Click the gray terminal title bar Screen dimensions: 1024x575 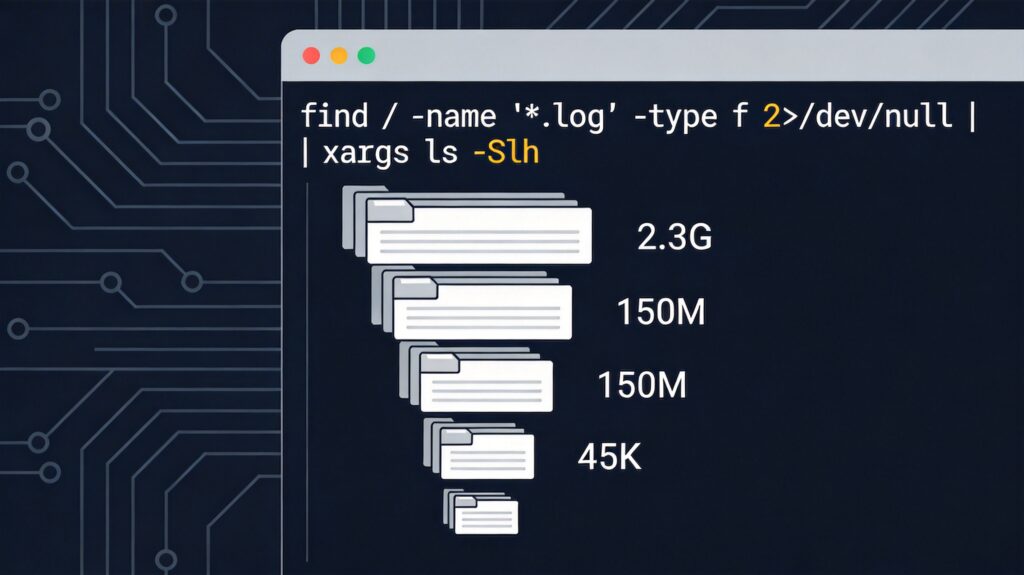[x=650, y=56]
